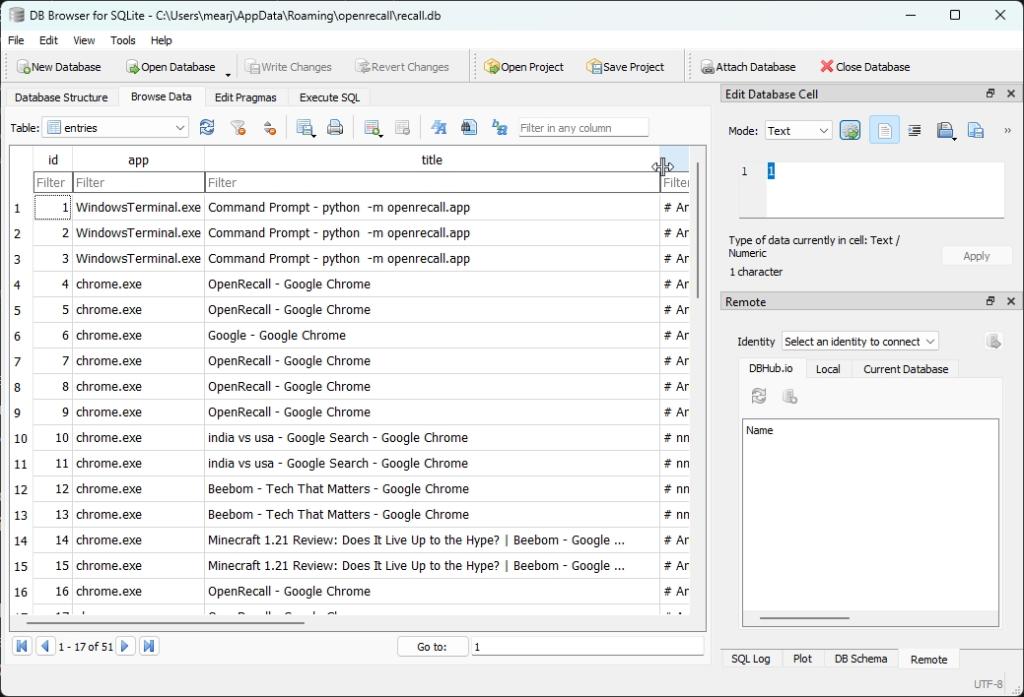
Task: Float the Edit Database Cell panel
Action: click(990, 94)
